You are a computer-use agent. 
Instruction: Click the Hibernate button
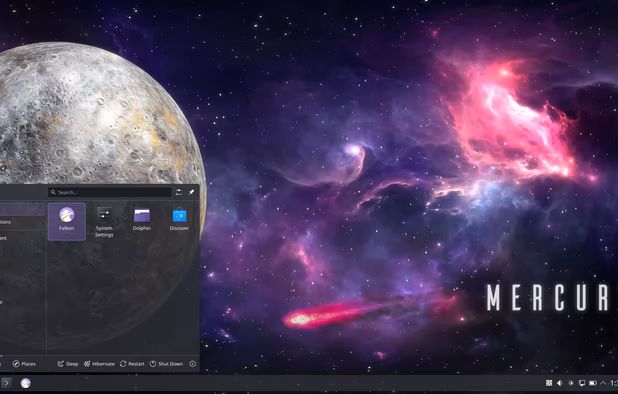point(99,364)
